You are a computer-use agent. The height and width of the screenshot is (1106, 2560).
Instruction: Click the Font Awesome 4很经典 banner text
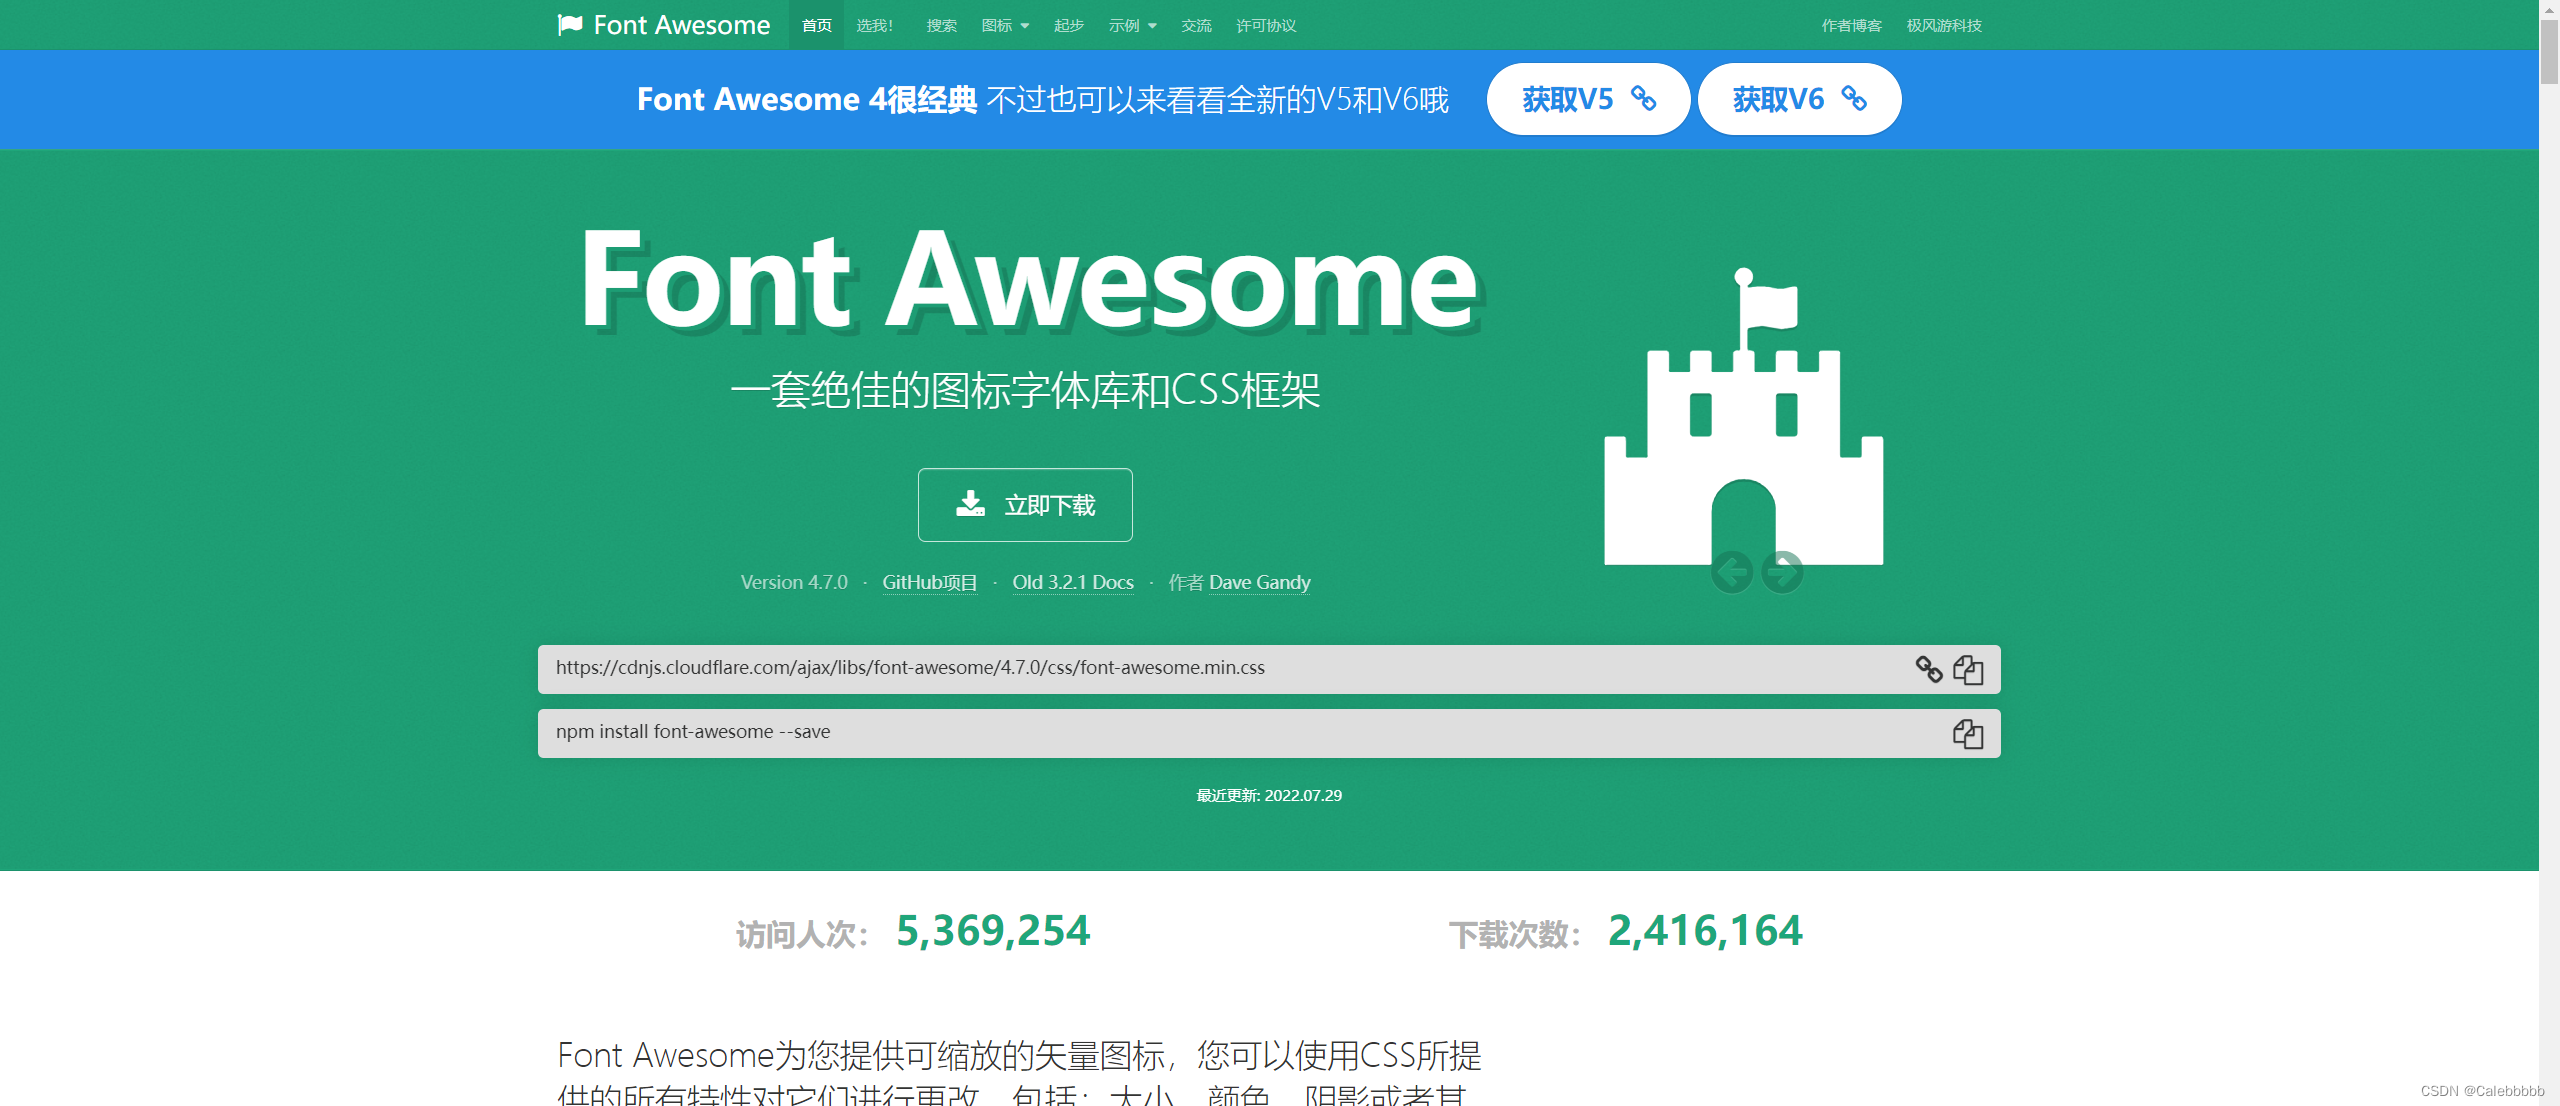pyautogui.click(x=807, y=99)
